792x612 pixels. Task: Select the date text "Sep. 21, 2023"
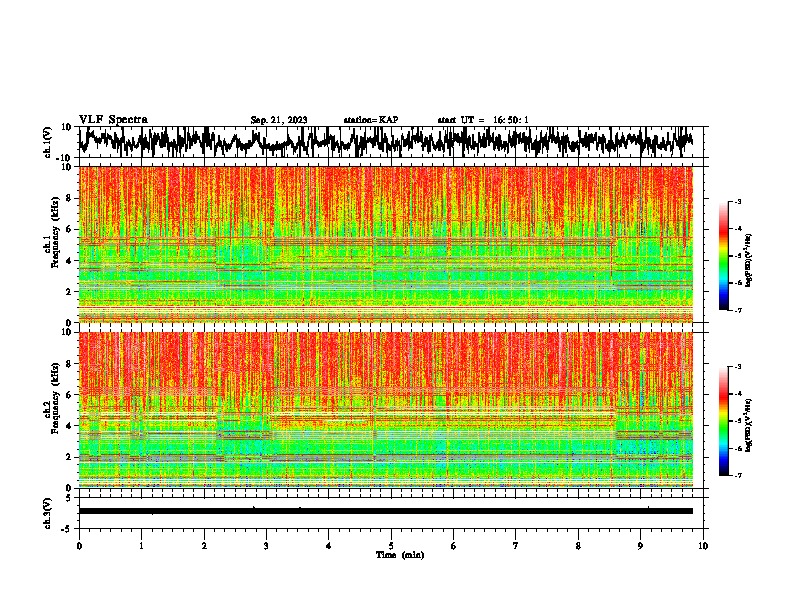[279, 120]
